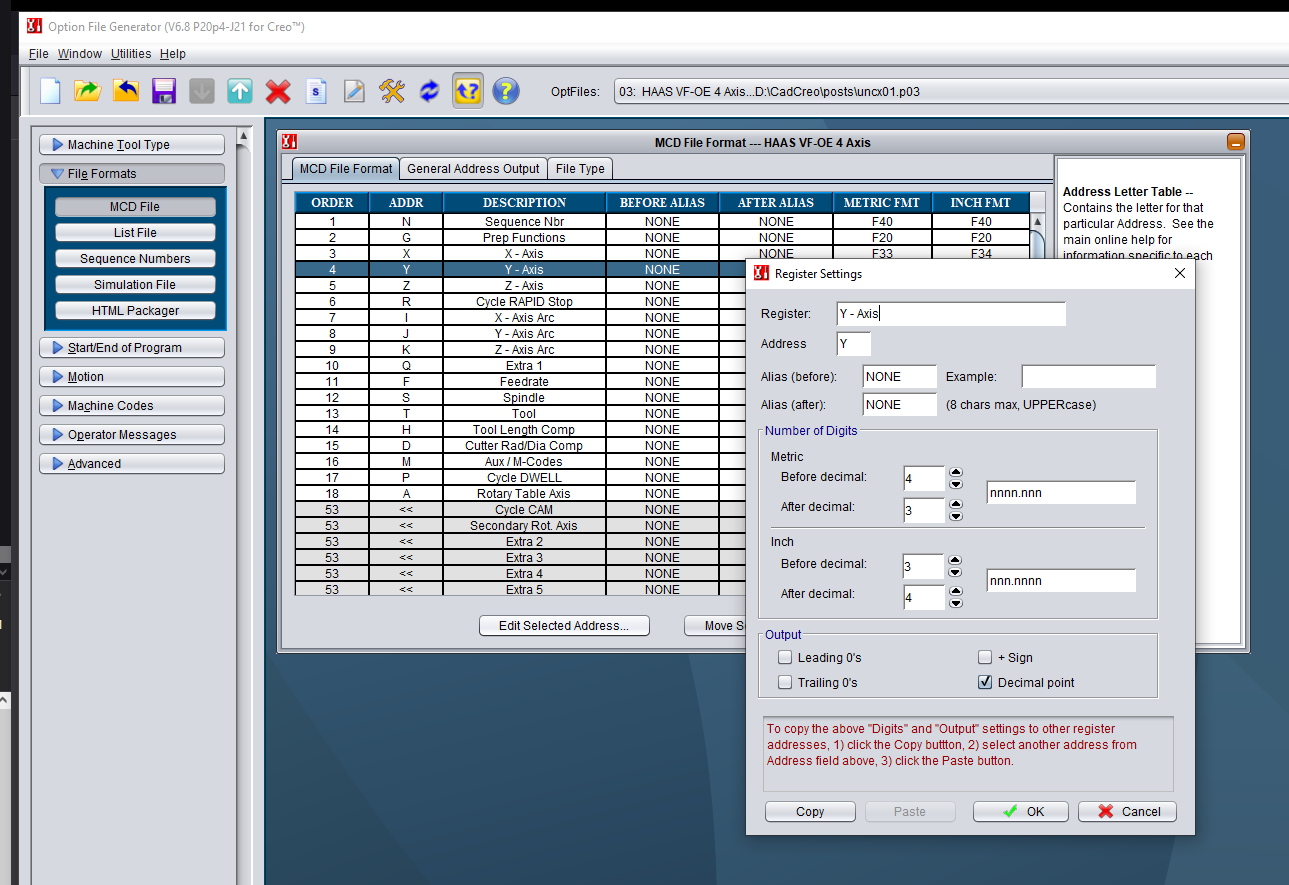Click the pencil edit document icon
Screen dimensions: 1289x885
354,91
